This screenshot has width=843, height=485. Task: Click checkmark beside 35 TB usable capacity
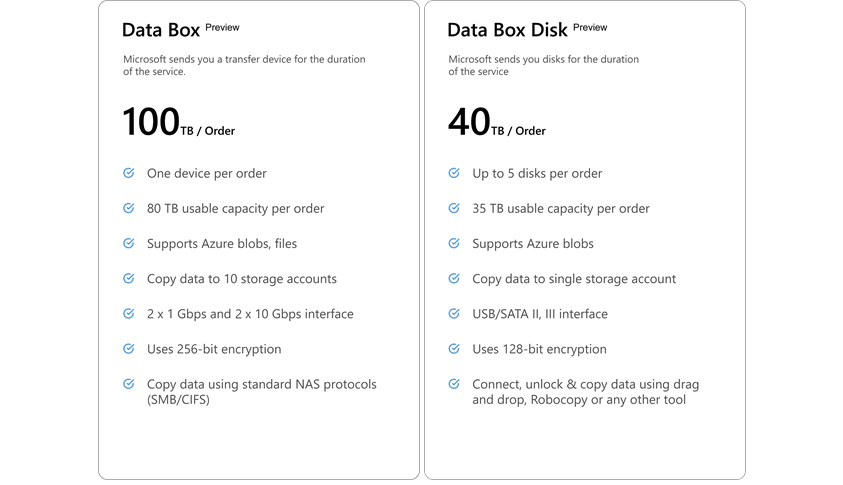[x=454, y=208]
